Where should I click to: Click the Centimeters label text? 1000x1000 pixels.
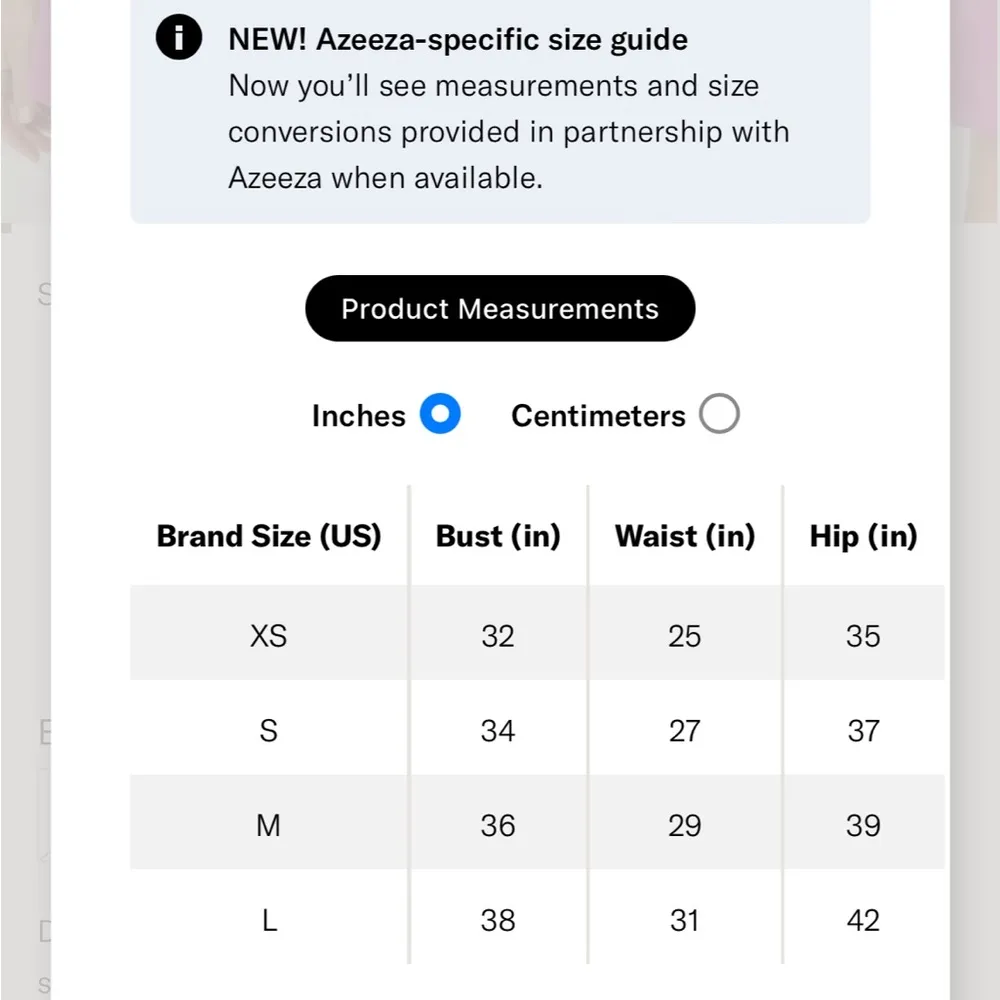click(x=598, y=416)
